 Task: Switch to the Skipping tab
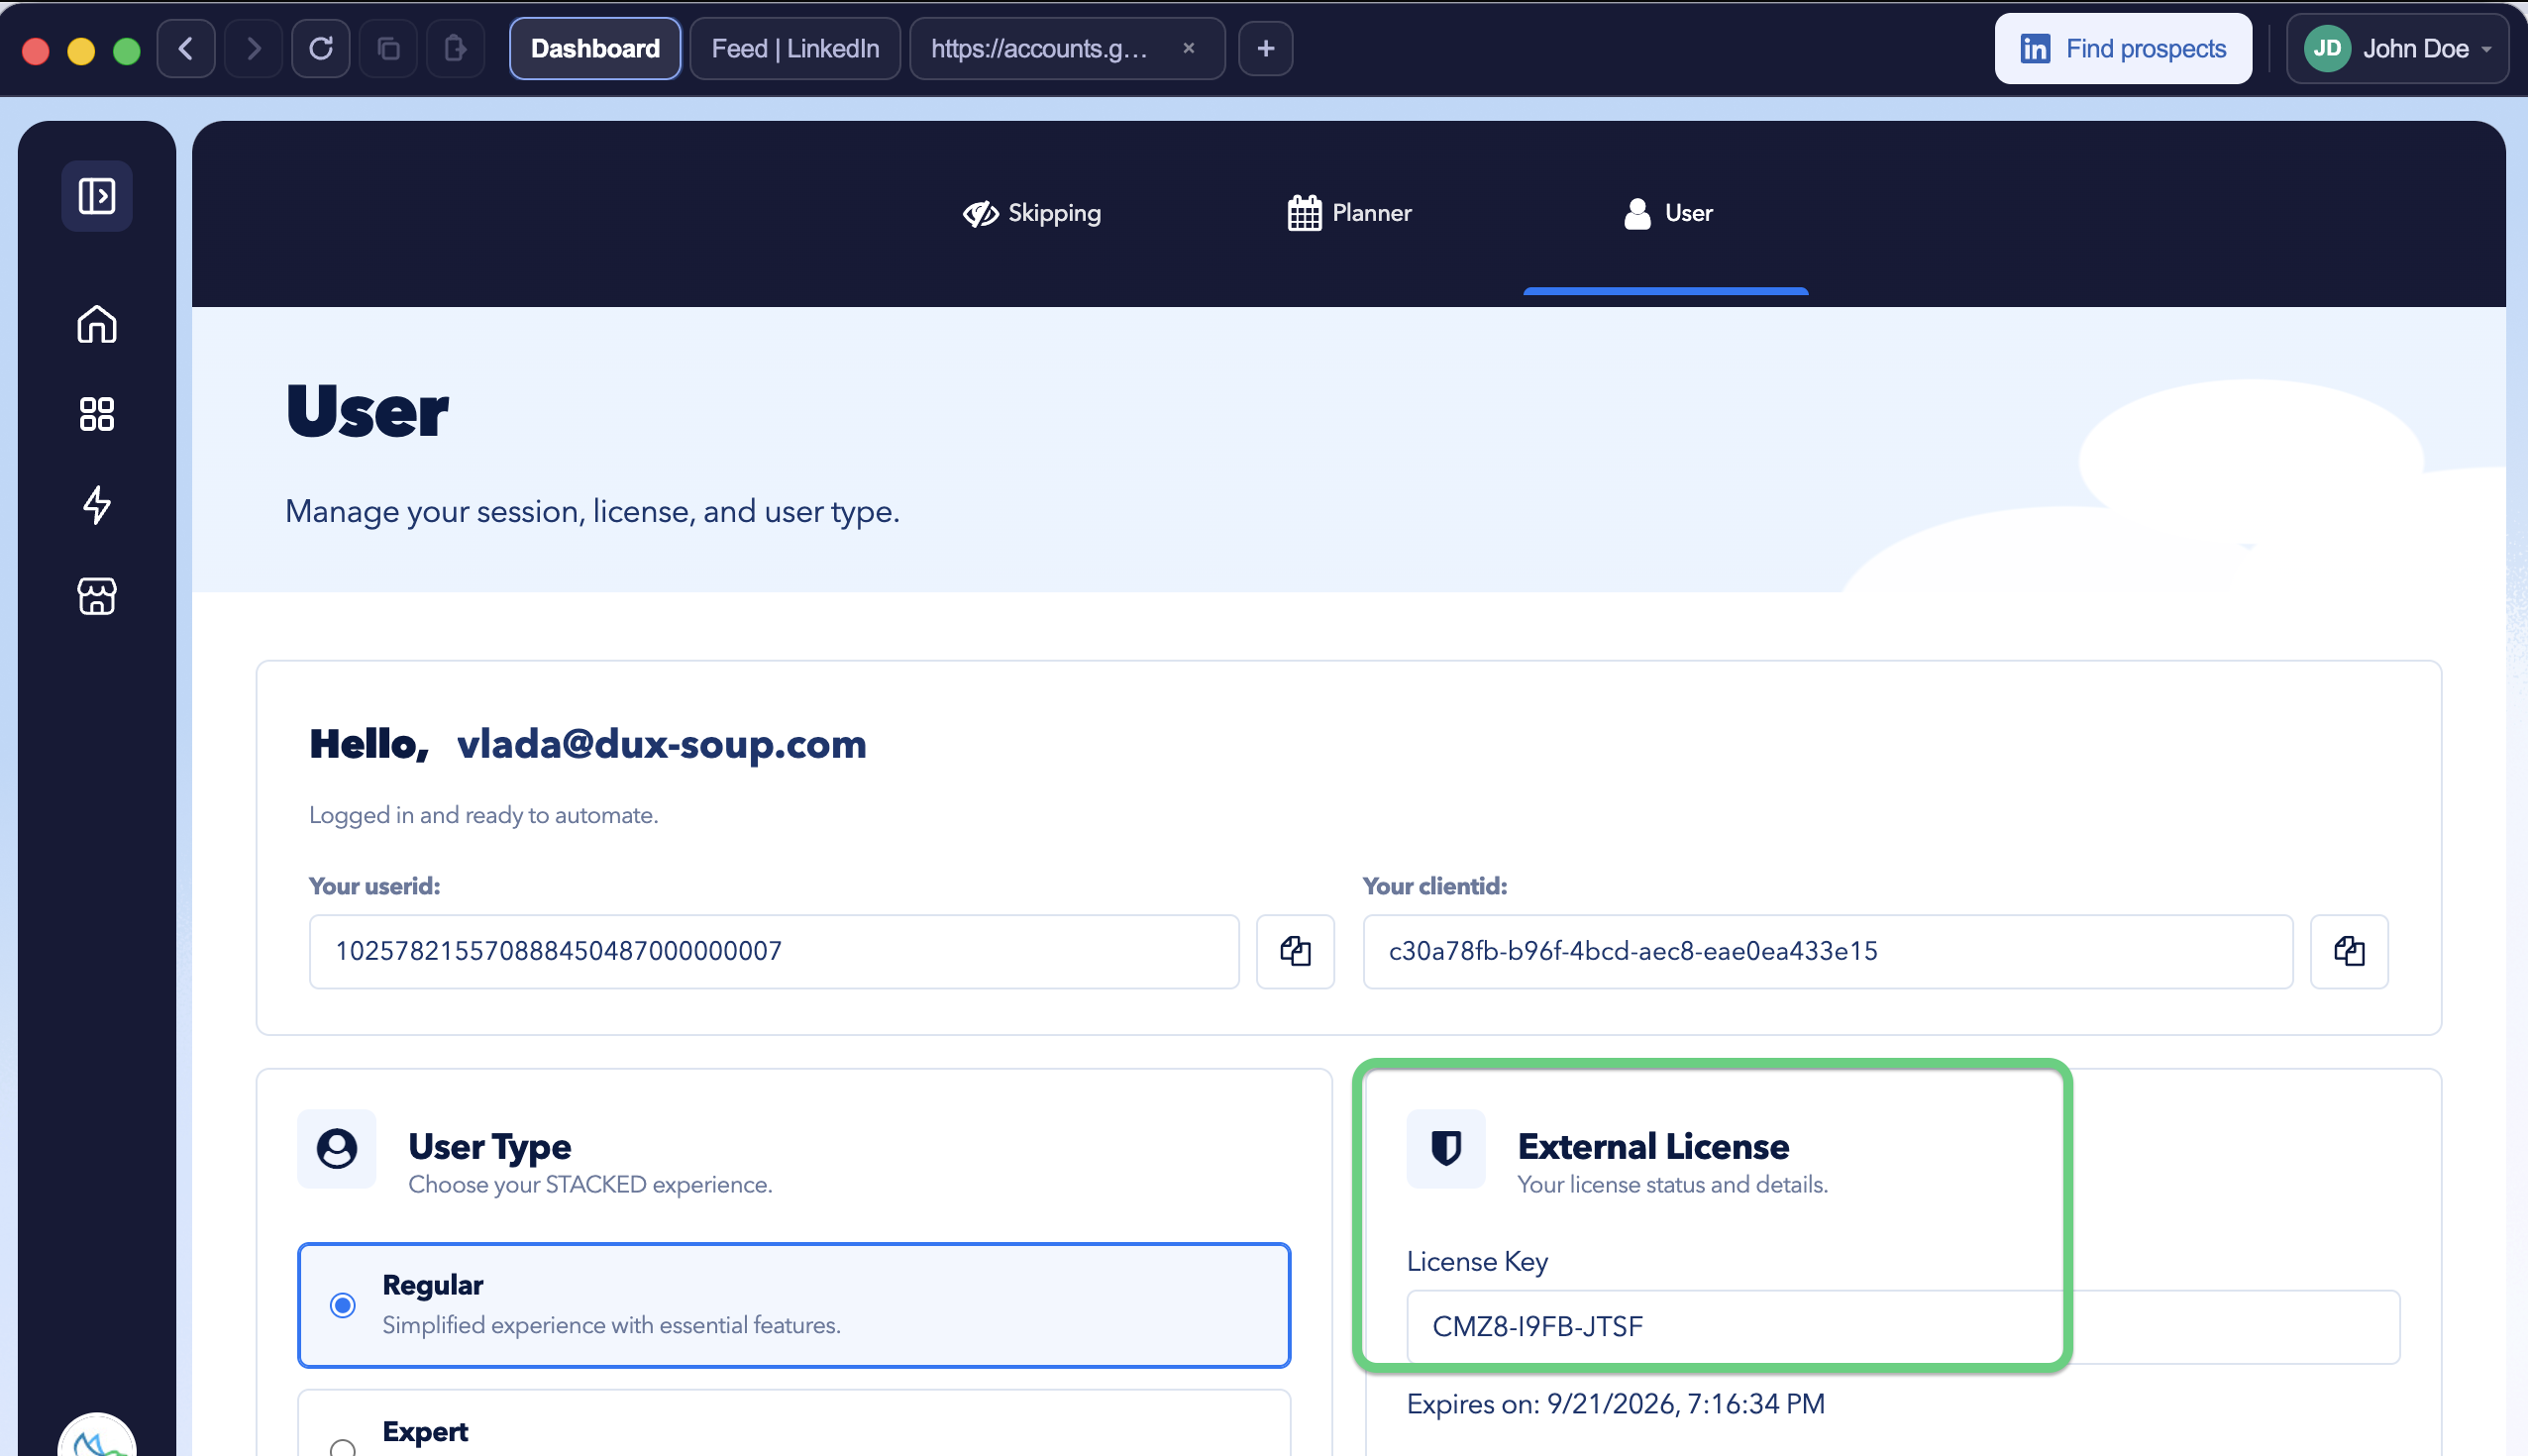pyautogui.click(x=1031, y=213)
